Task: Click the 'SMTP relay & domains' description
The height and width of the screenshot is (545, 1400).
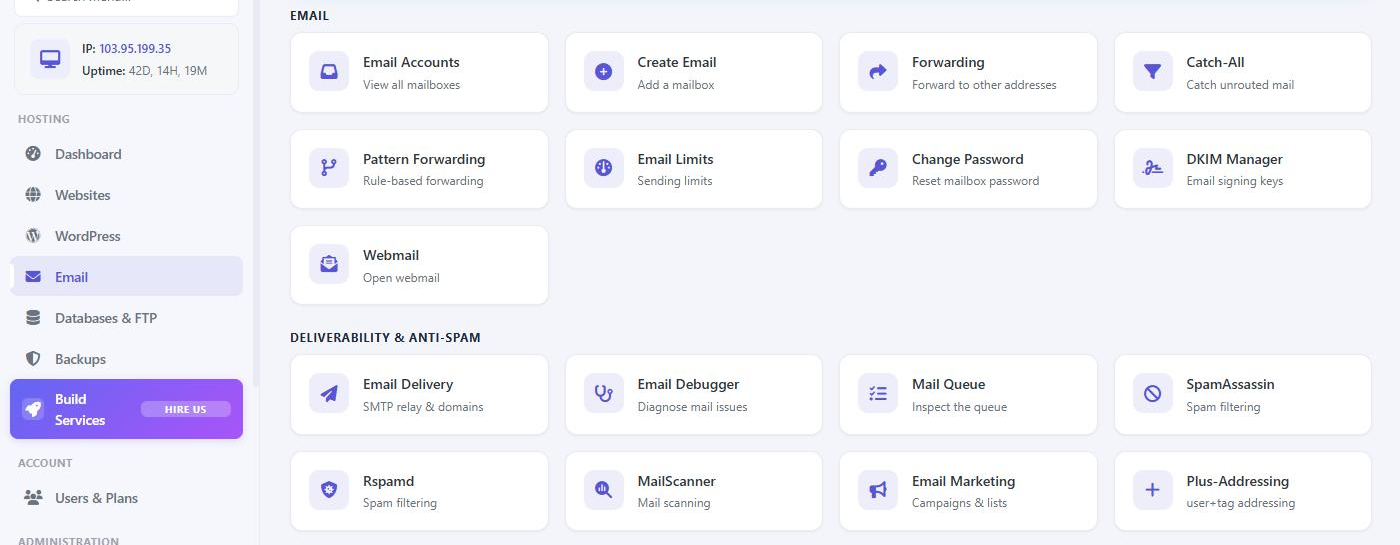Action: 423,407
